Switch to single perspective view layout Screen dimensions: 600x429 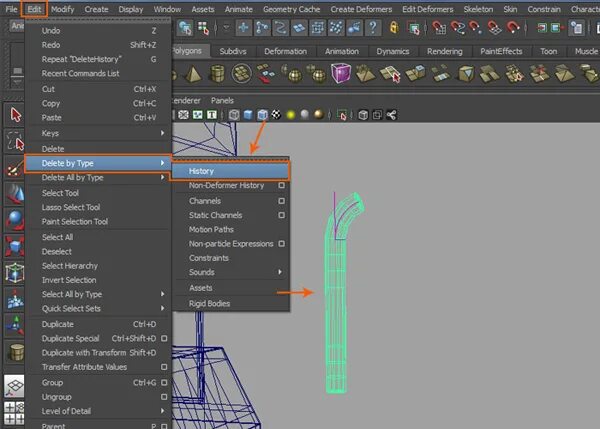point(14,386)
